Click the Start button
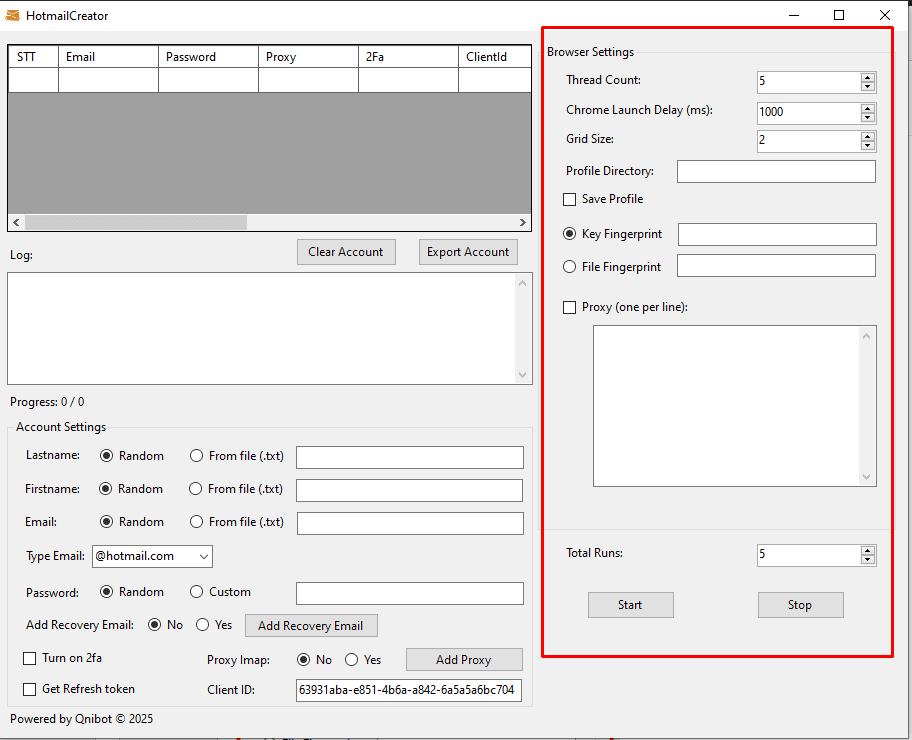The width and height of the screenshot is (912, 740). tap(630, 605)
